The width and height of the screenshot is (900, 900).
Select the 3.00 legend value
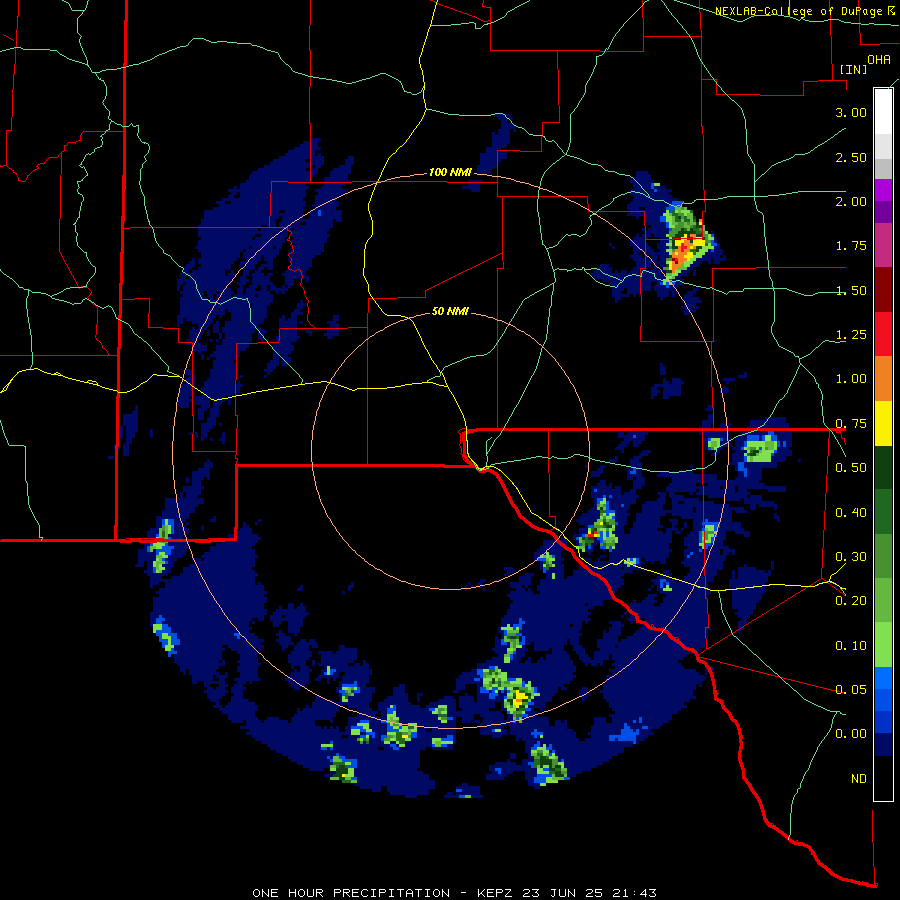click(851, 112)
